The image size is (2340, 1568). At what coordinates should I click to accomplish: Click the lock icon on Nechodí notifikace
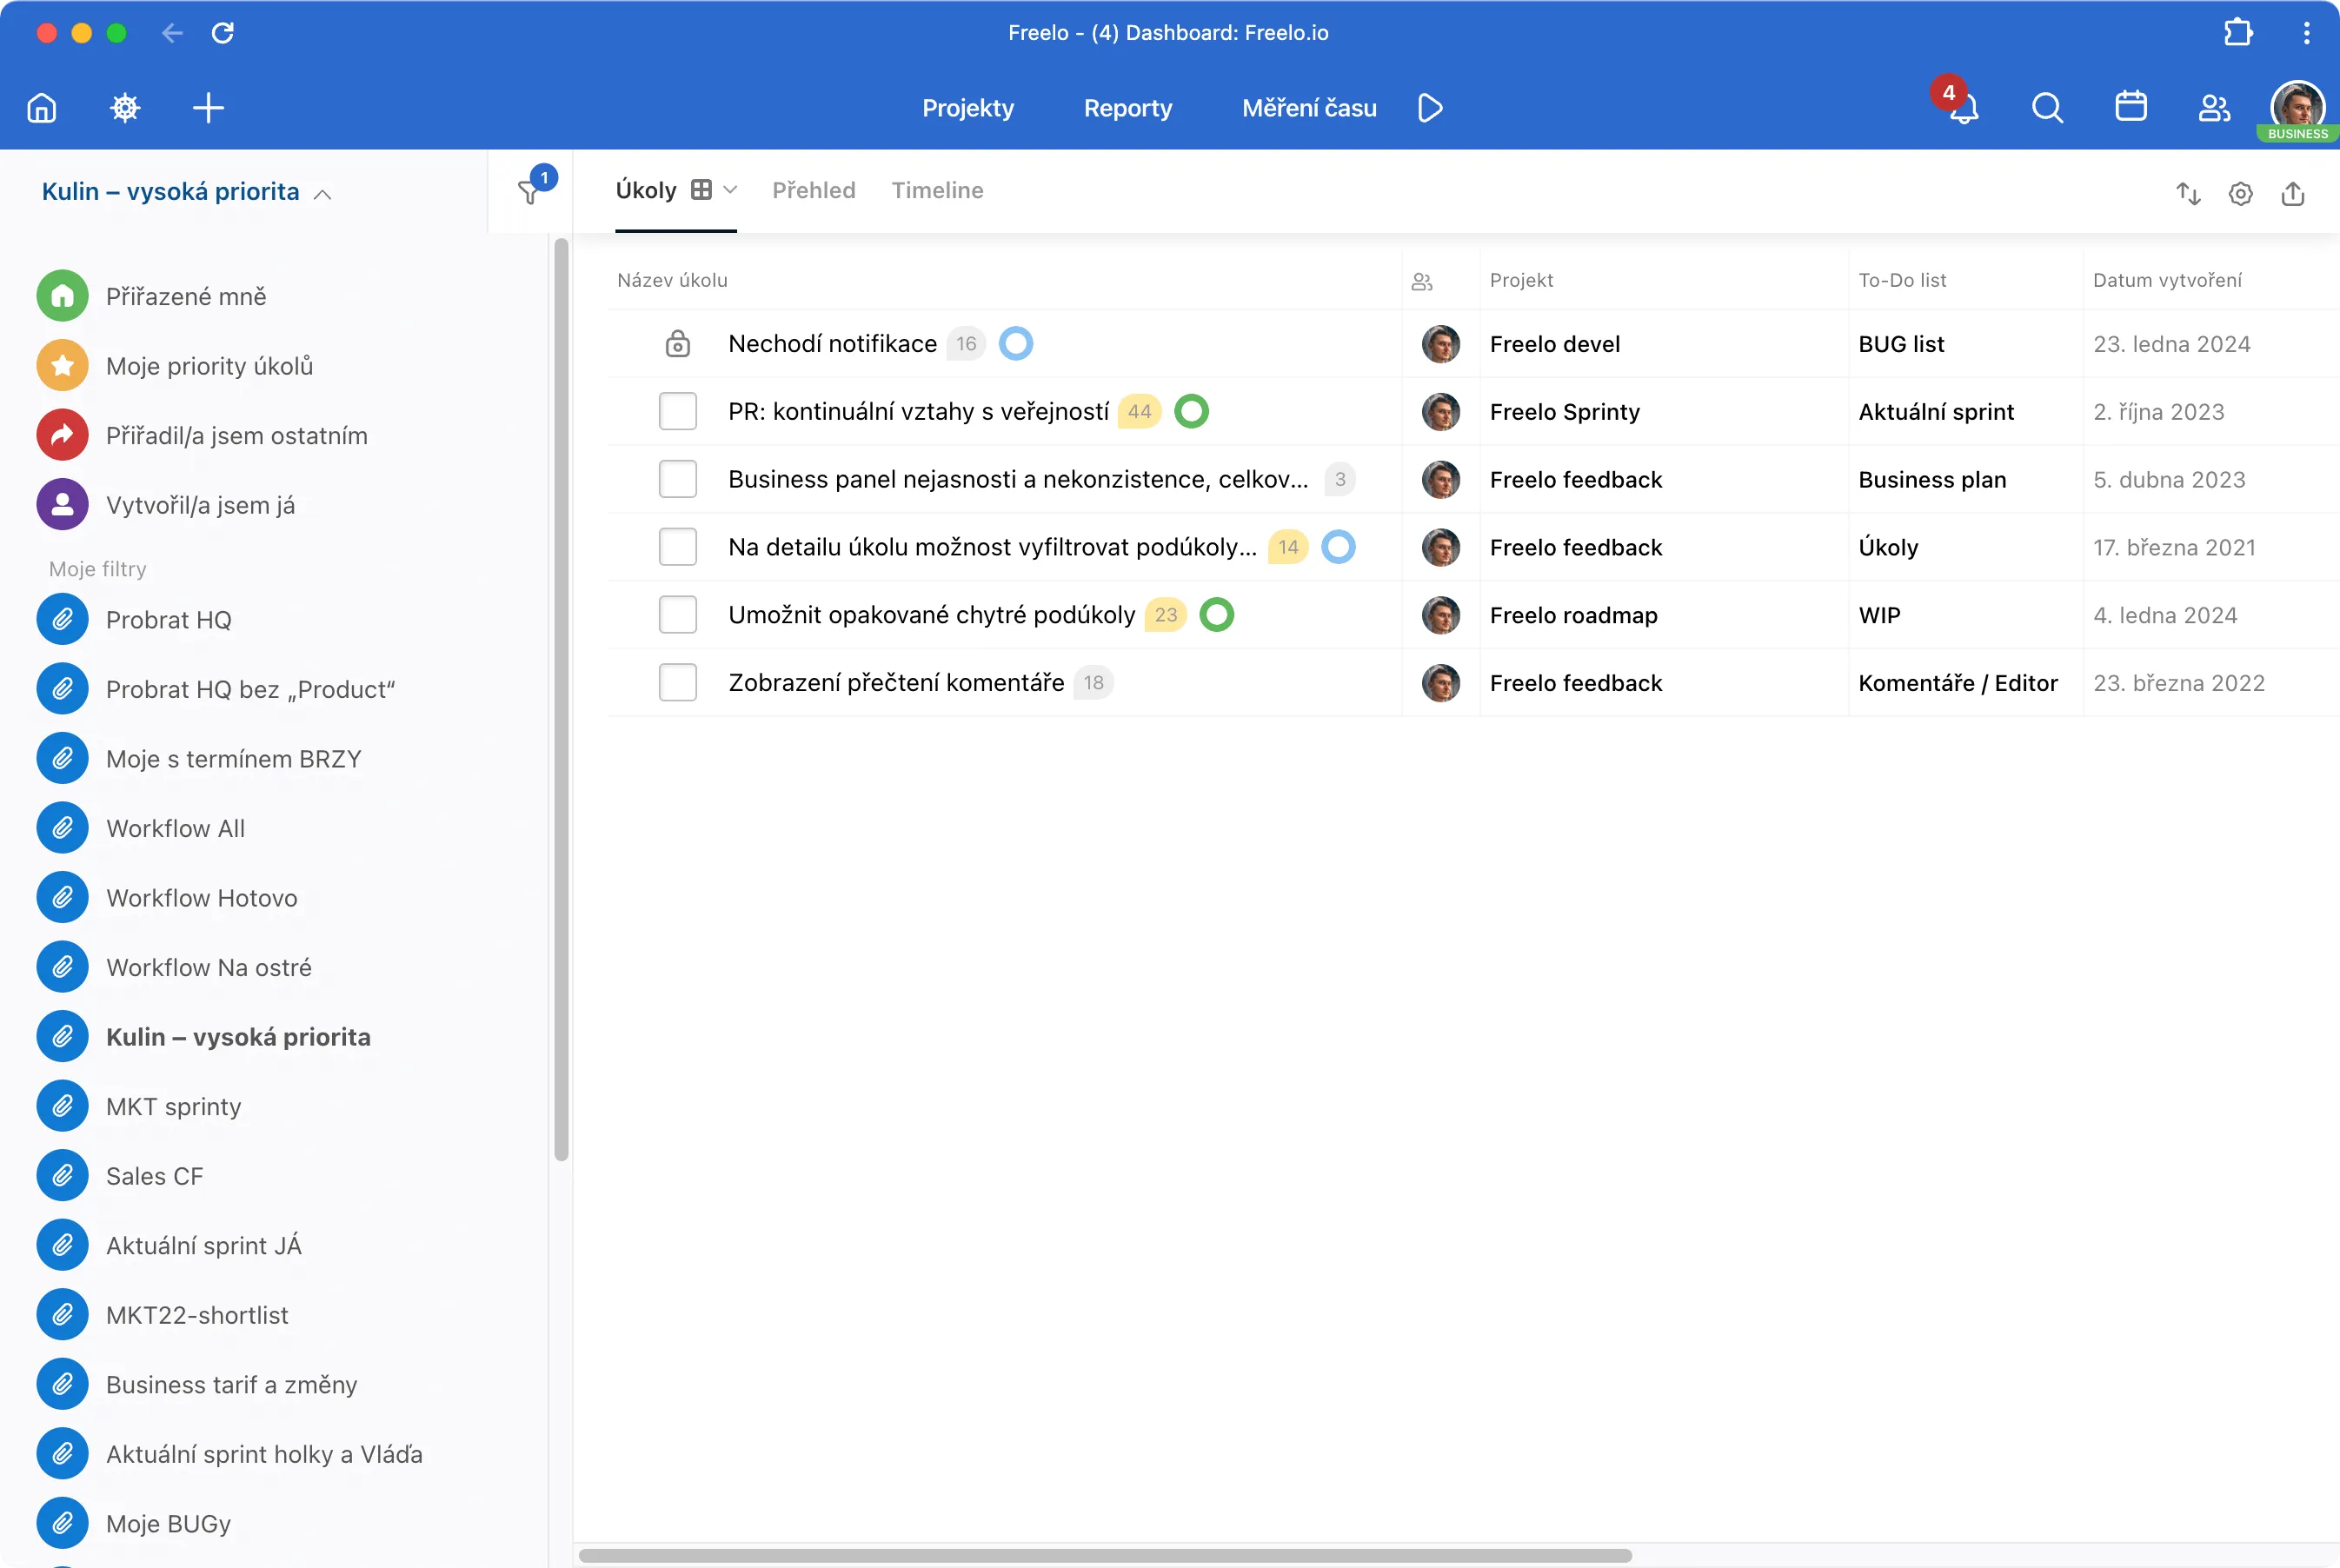pos(678,343)
